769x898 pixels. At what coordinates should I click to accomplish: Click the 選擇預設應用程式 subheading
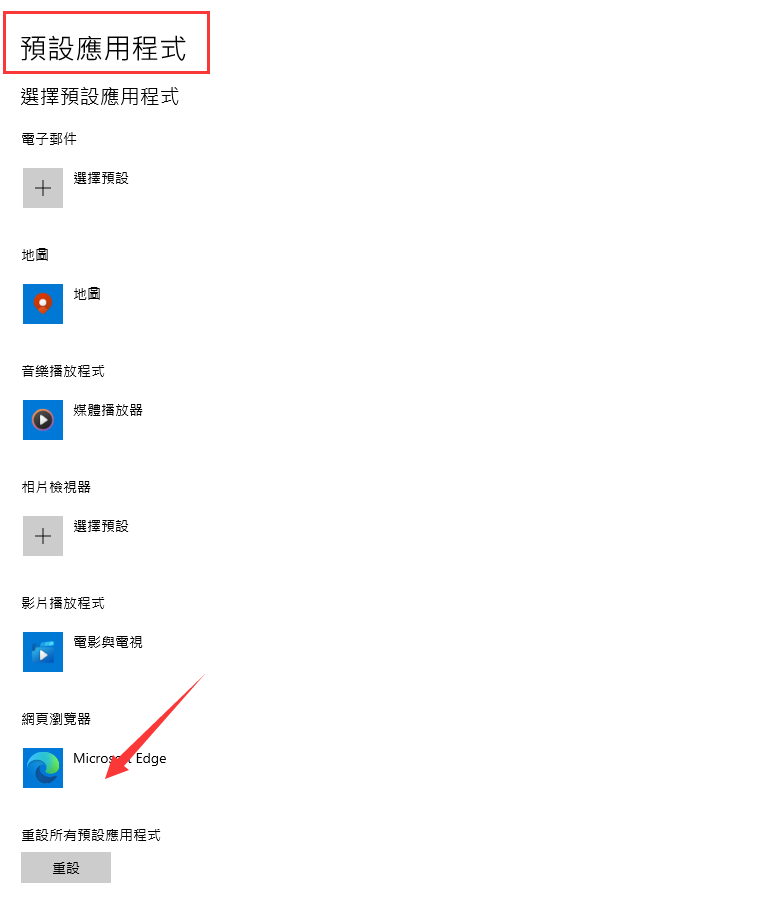tap(100, 96)
